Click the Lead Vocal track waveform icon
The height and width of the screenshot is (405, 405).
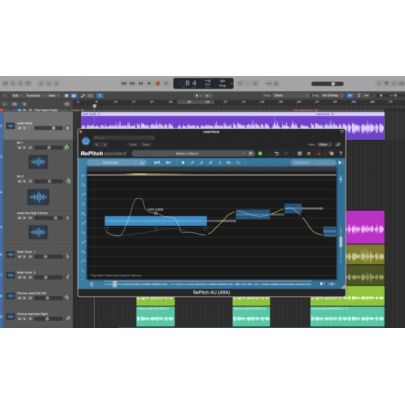pyautogui.click(x=10, y=126)
